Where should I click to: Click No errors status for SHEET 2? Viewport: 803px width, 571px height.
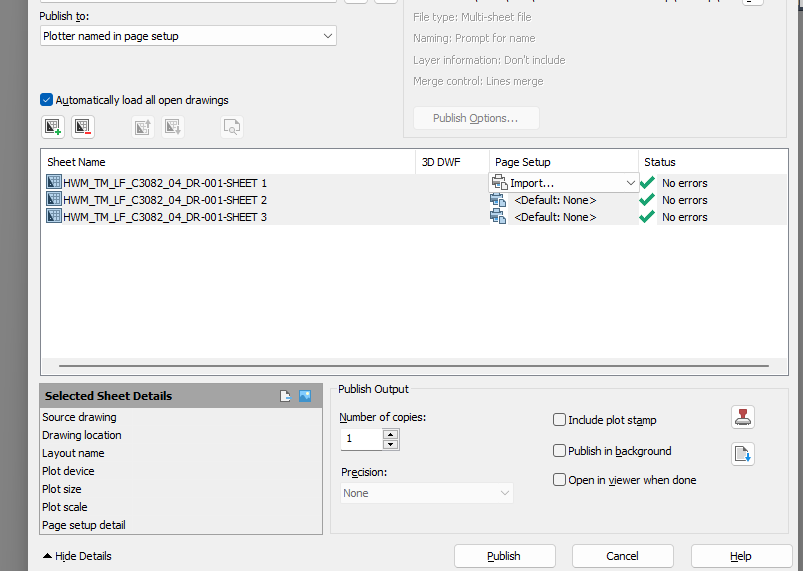click(x=685, y=200)
